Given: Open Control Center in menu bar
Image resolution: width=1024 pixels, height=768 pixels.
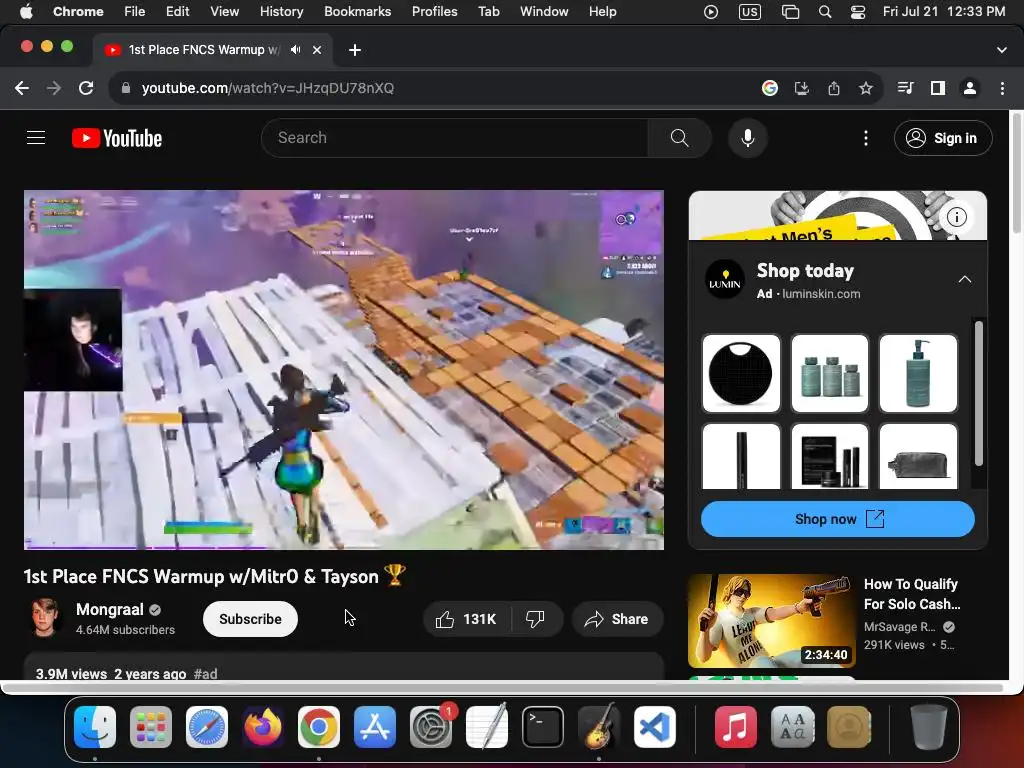Looking at the screenshot, I should point(857,12).
